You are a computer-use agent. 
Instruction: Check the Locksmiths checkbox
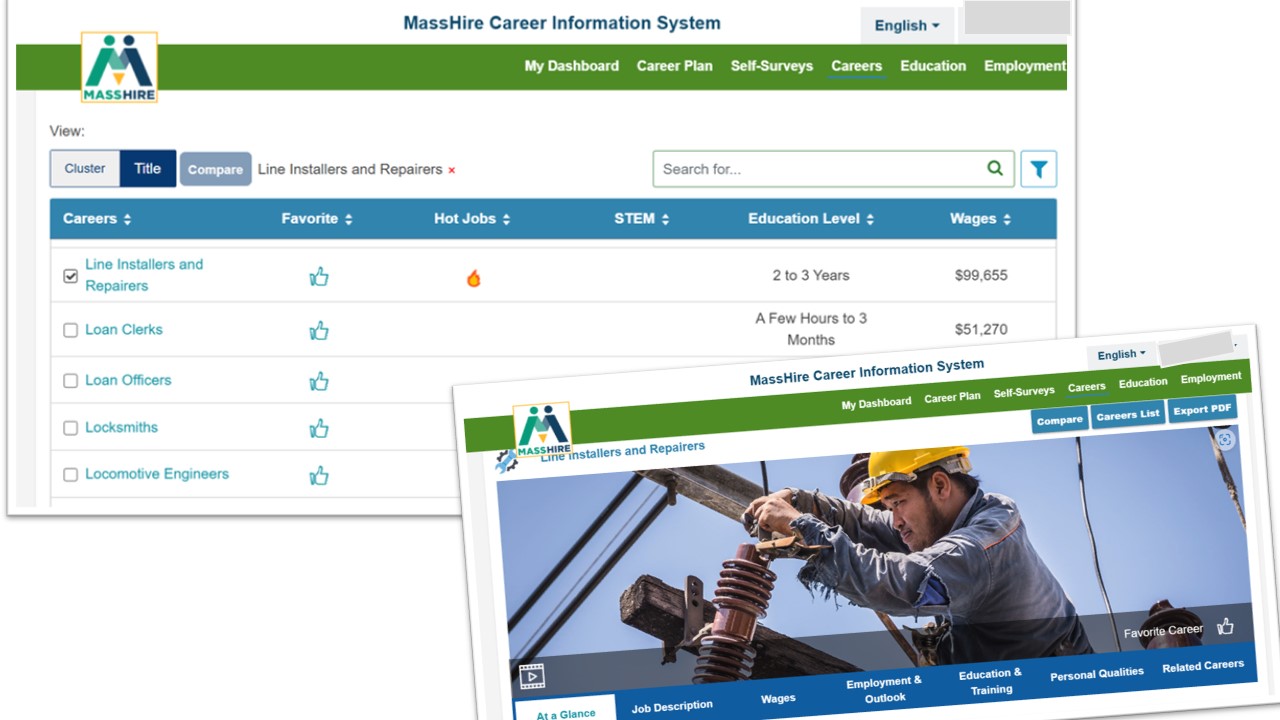(70, 428)
